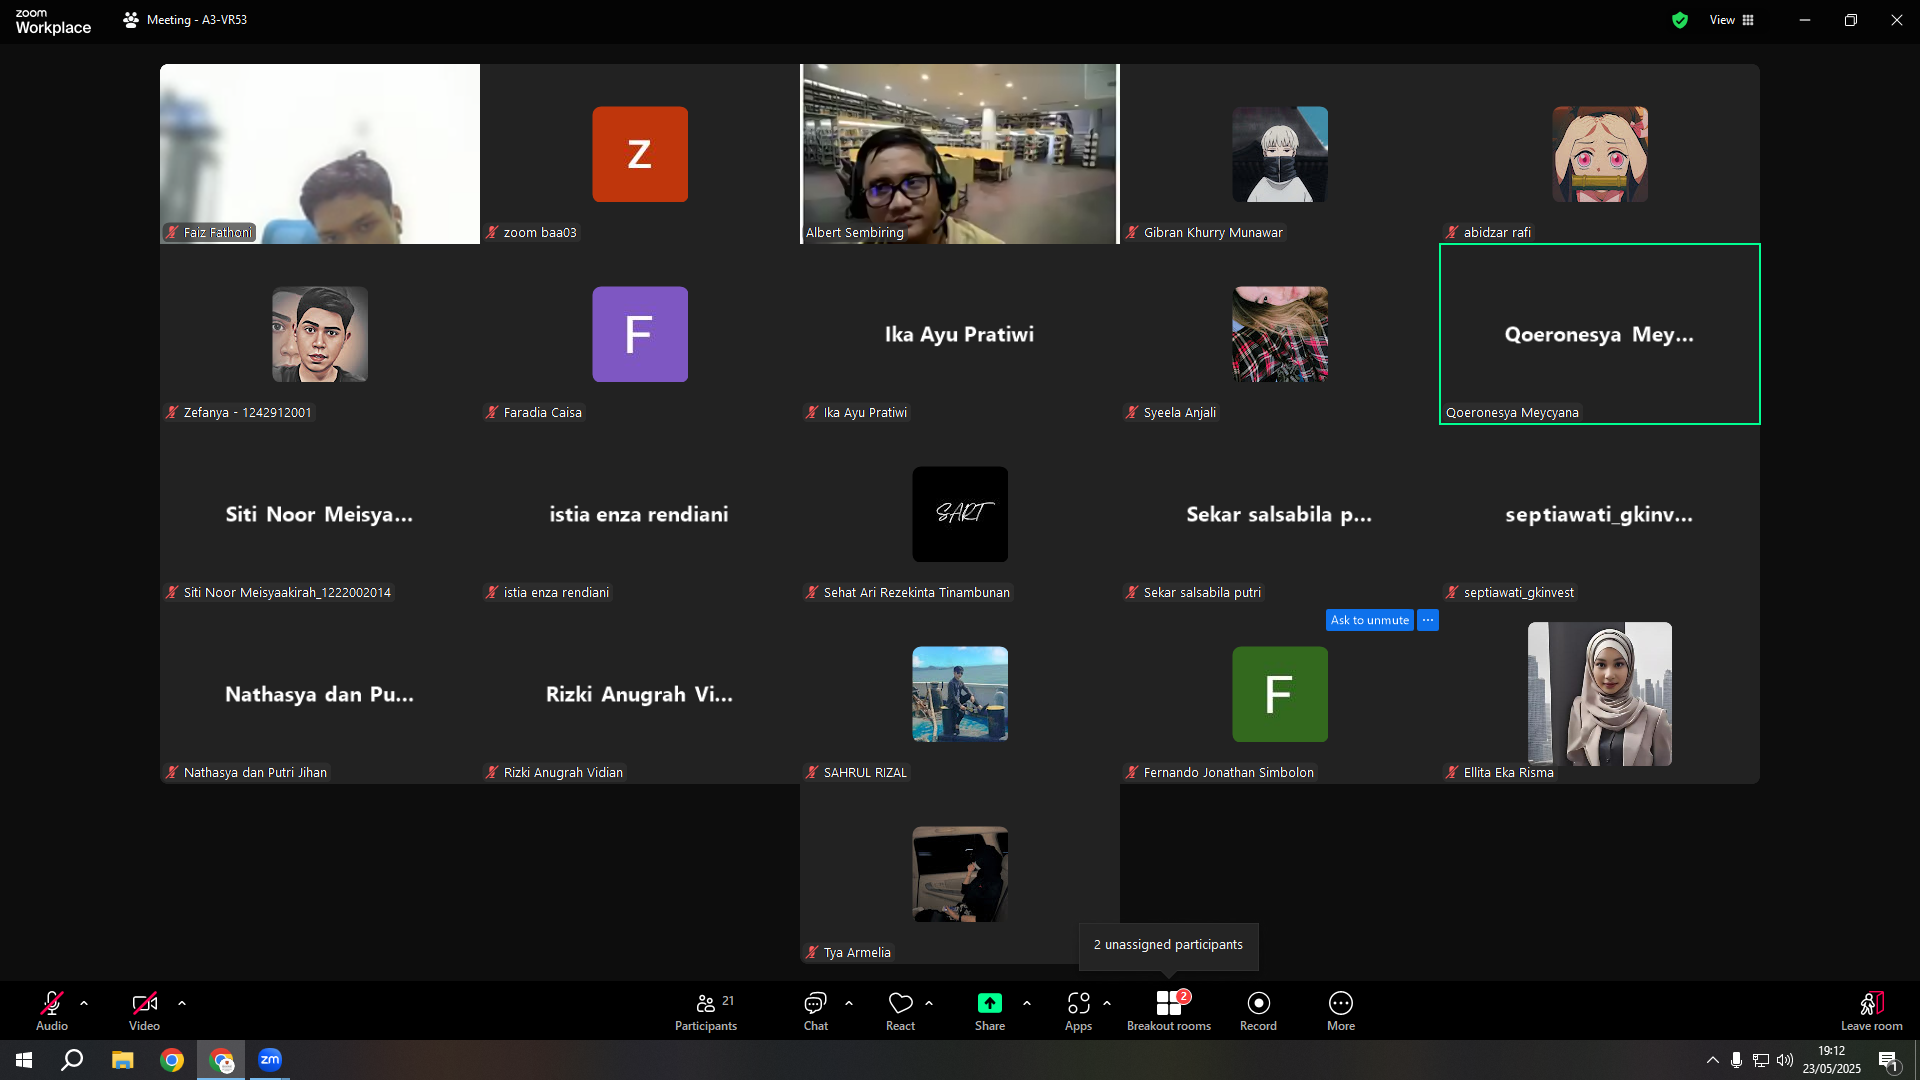Select Albert Sembiring's video tile
The image size is (1920, 1080).
click(960, 154)
